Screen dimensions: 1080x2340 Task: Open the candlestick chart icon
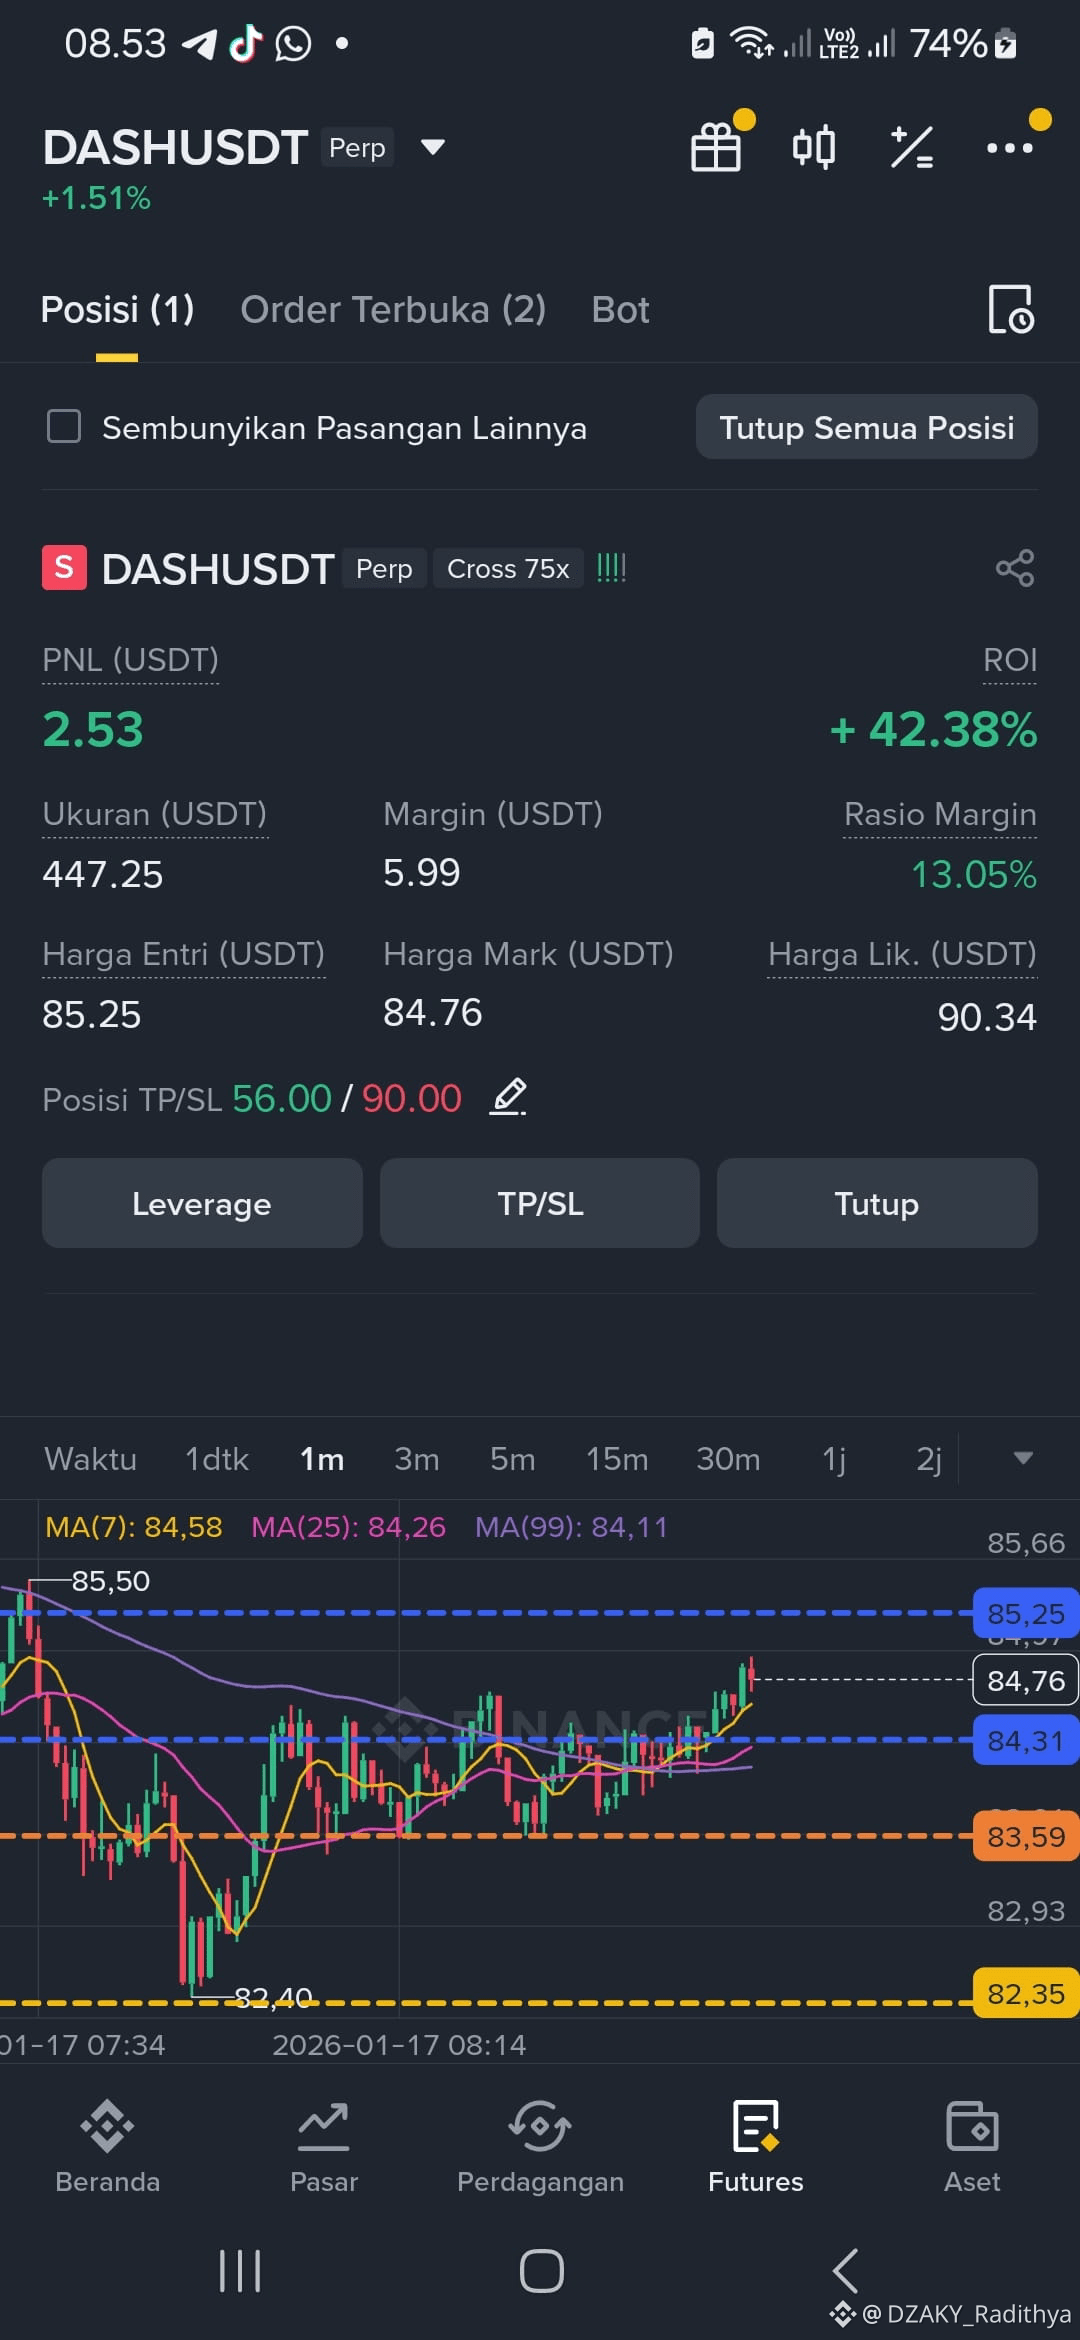click(813, 147)
